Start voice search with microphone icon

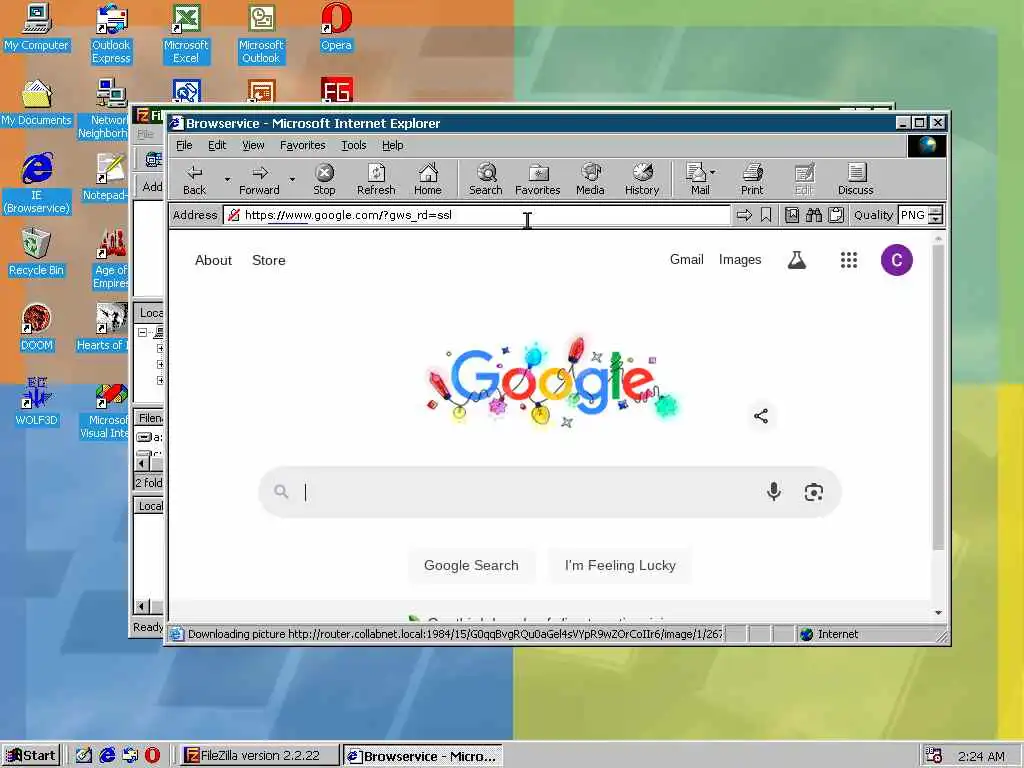(x=774, y=491)
